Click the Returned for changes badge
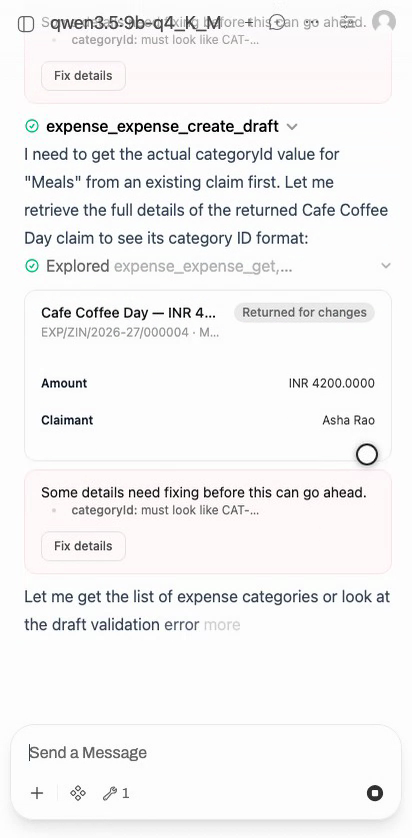The image size is (412, 838). [304, 313]
